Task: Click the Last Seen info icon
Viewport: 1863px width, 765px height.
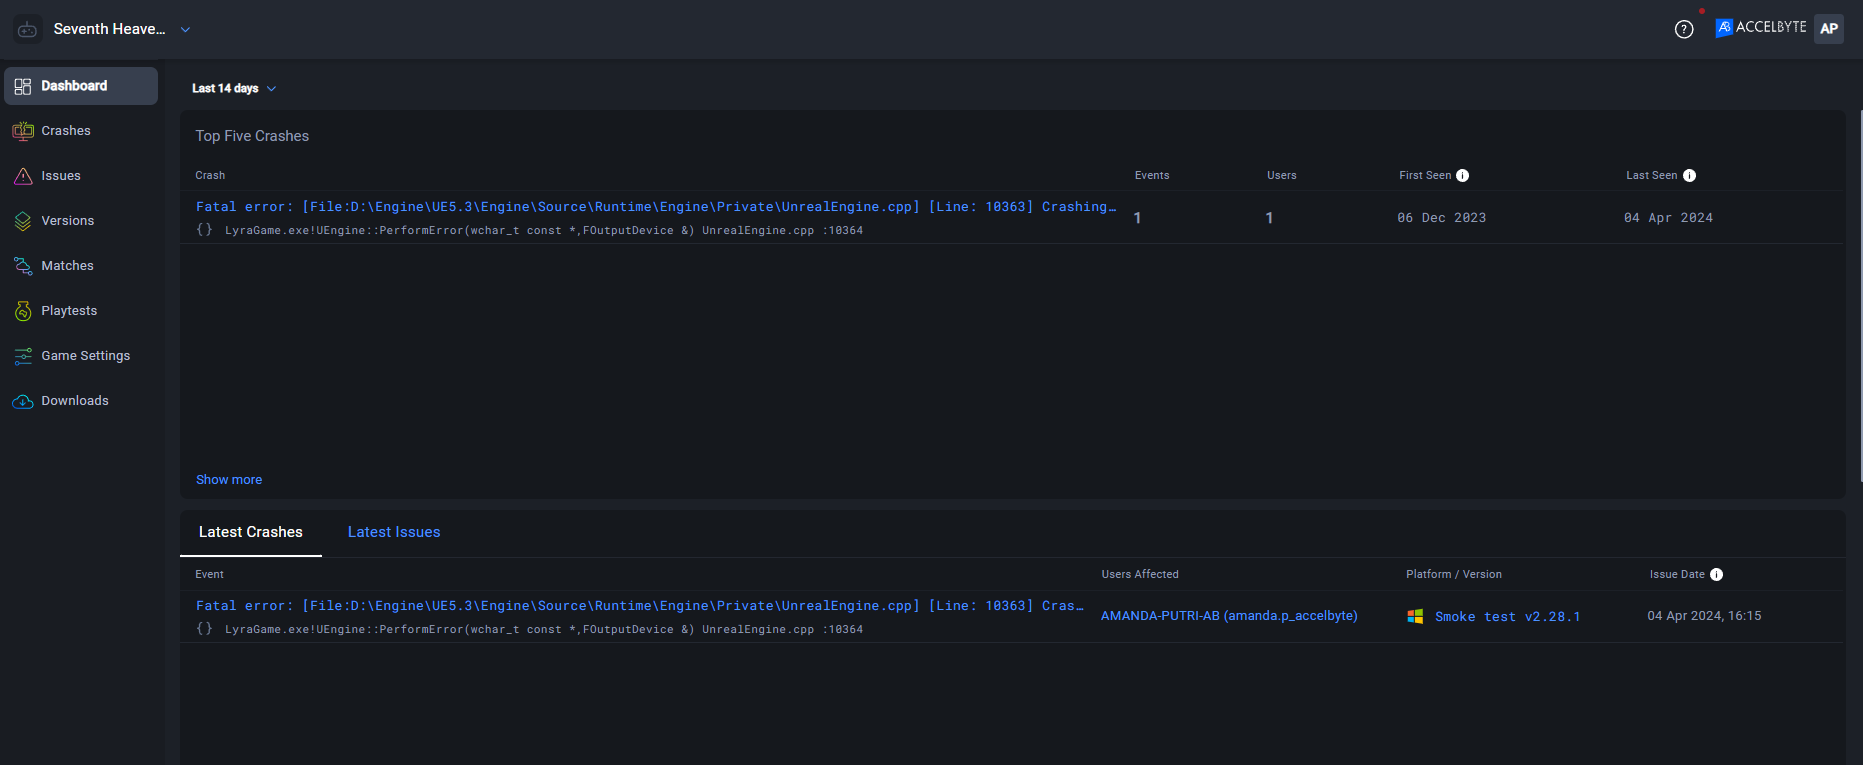Action: (1689, 175)
